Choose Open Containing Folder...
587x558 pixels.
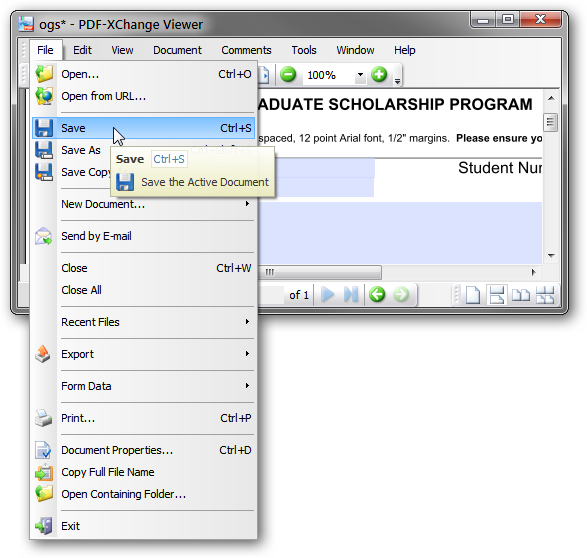[143, 494]
